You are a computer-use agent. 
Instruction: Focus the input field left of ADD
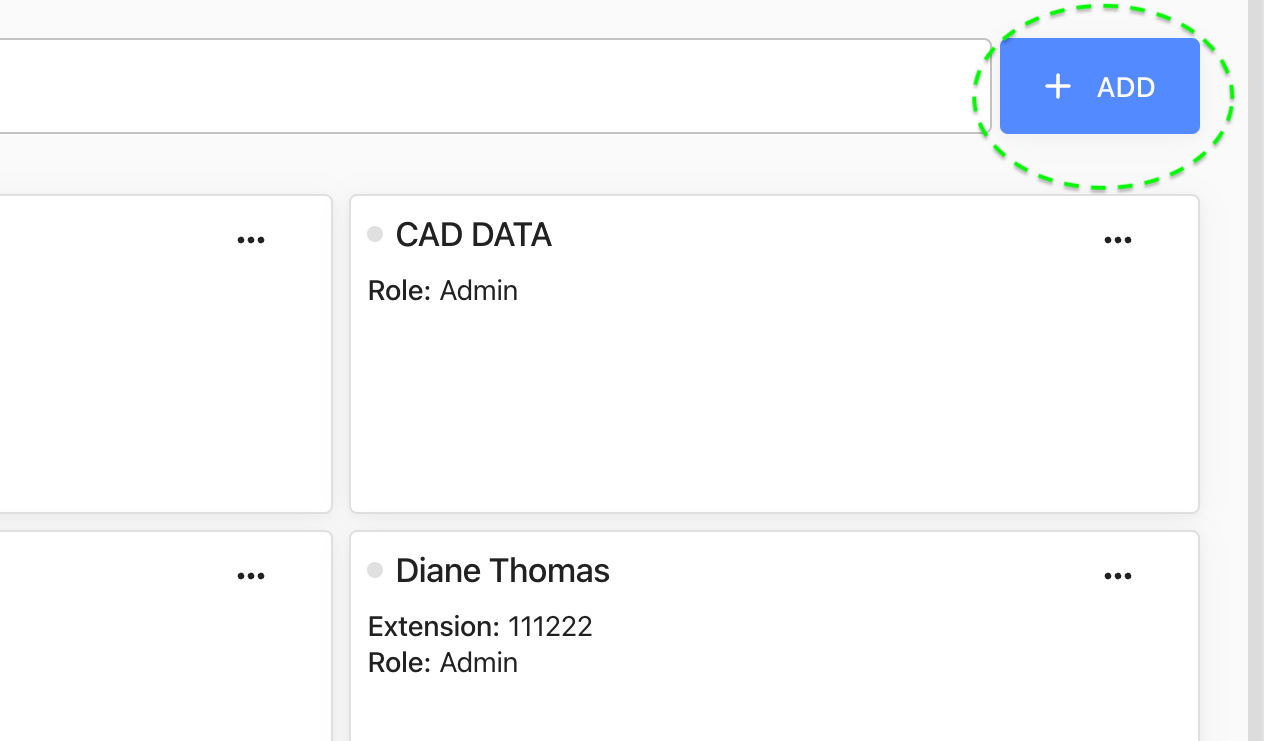[490, 86]
